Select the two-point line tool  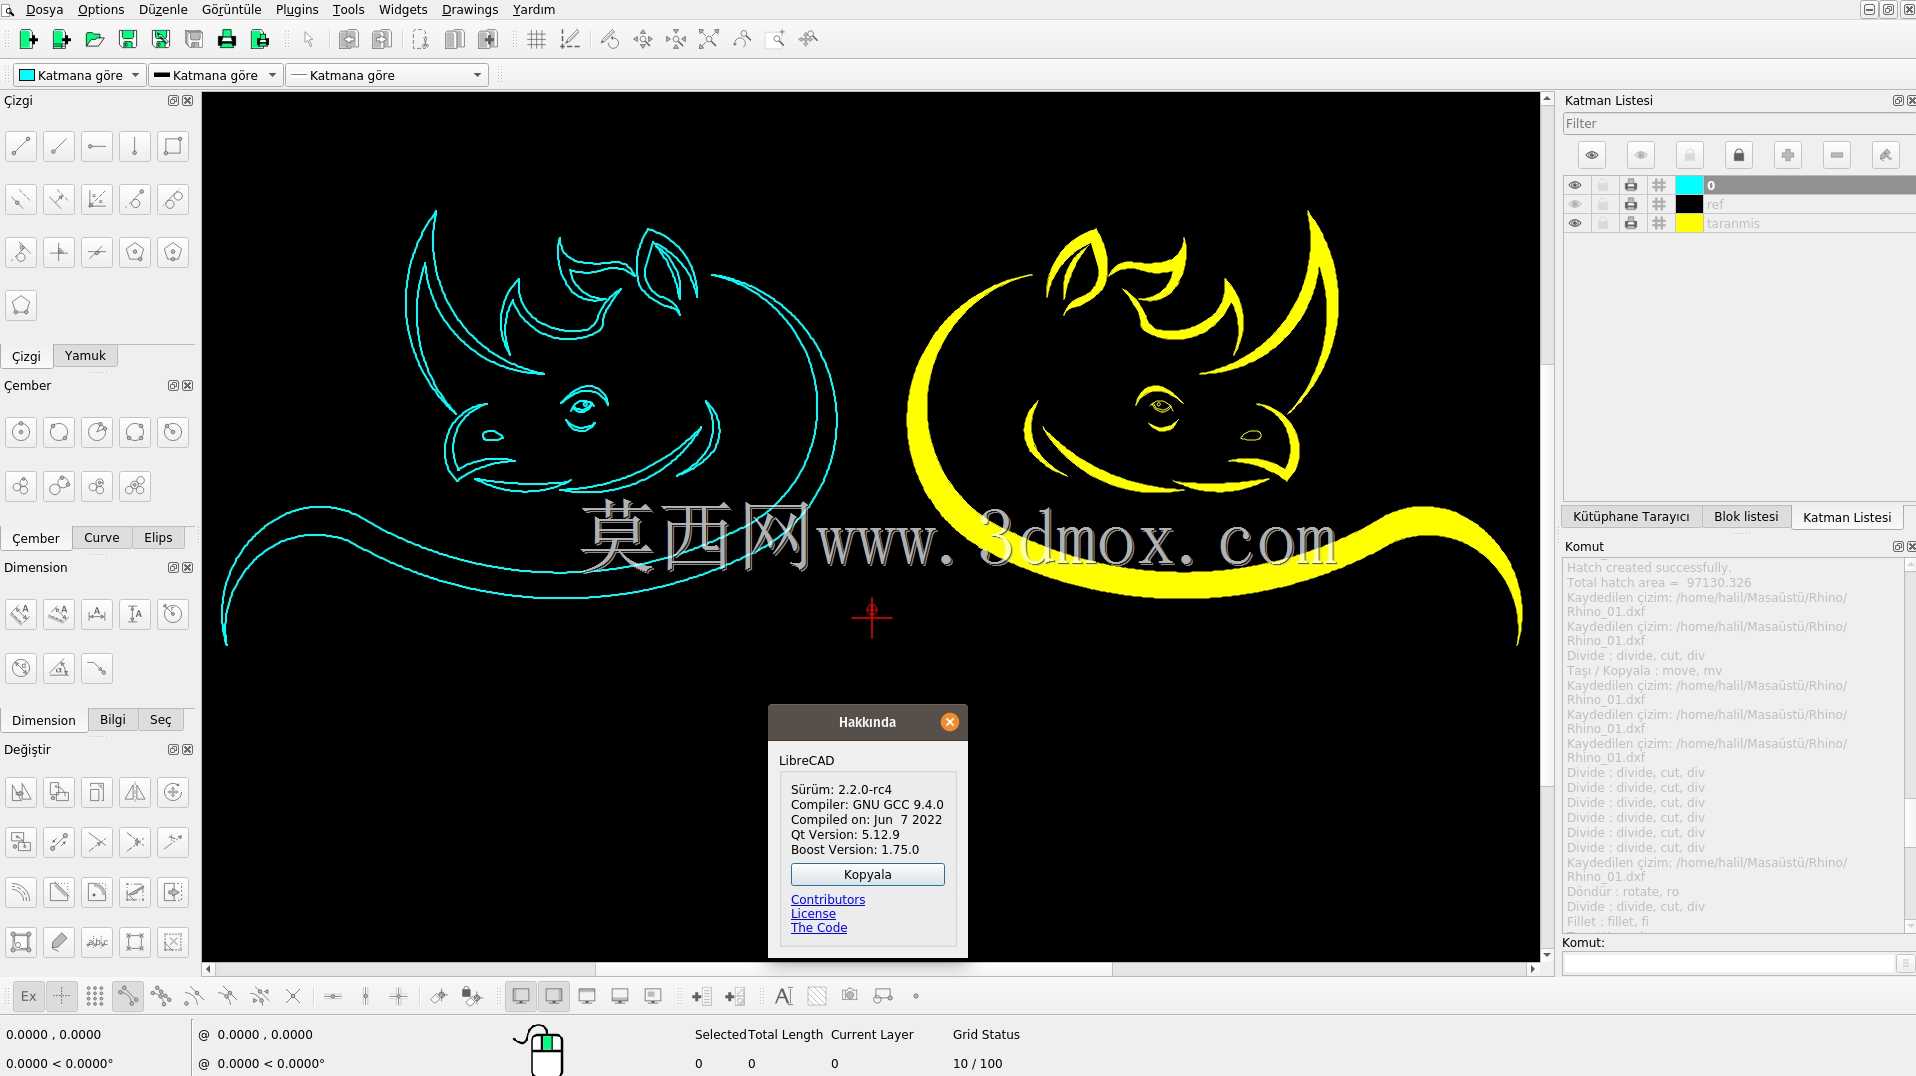click(x=21, y=147)
